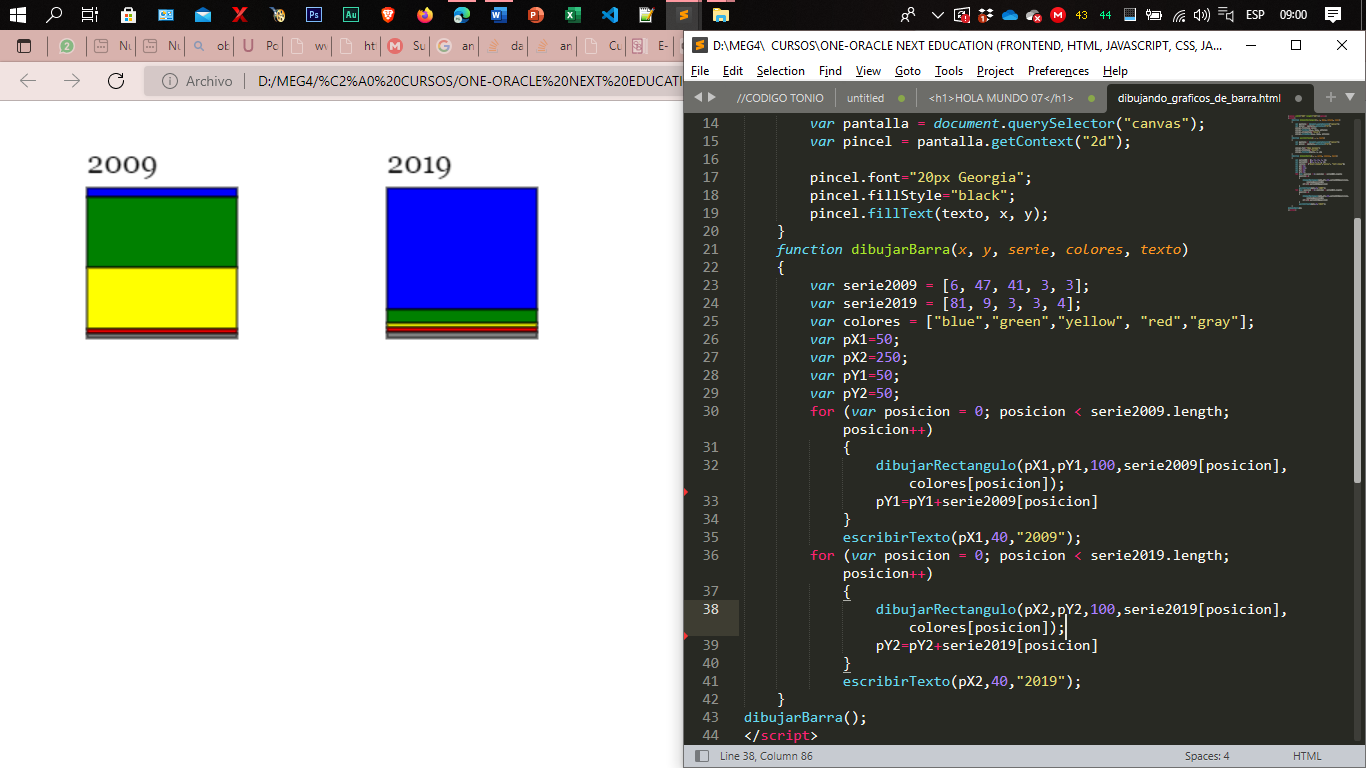Click 'Spaces: 4' indentation setting
The image size is (1366, 768).
[x=1207, y=756]
